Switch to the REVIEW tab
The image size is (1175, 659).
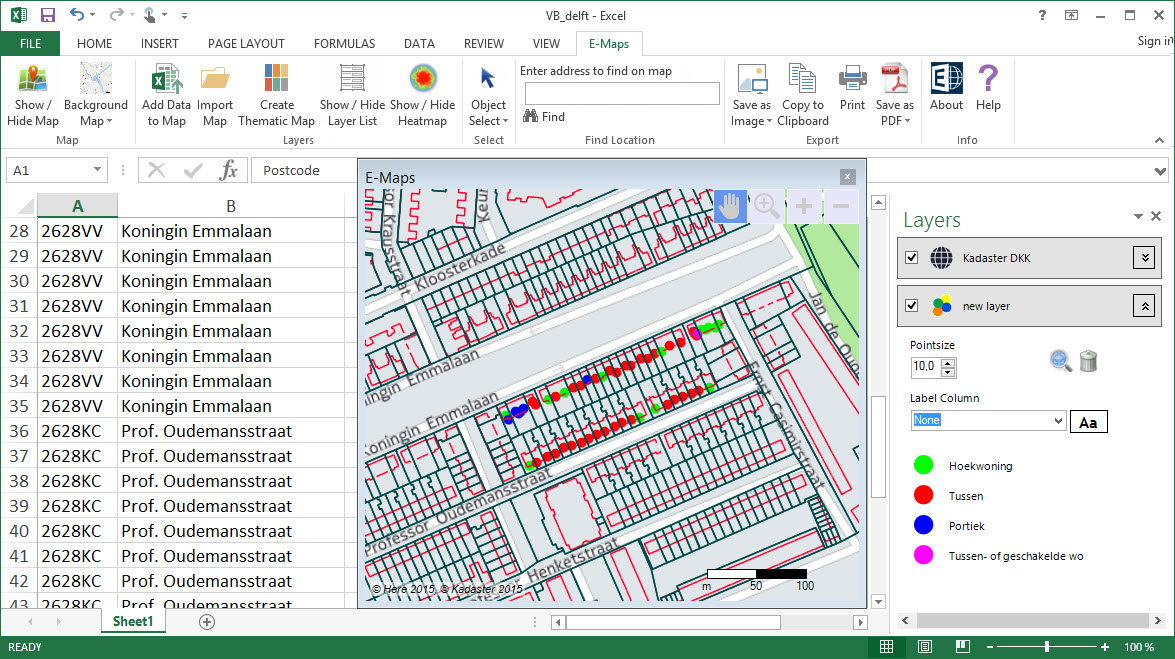coord(483,43)
